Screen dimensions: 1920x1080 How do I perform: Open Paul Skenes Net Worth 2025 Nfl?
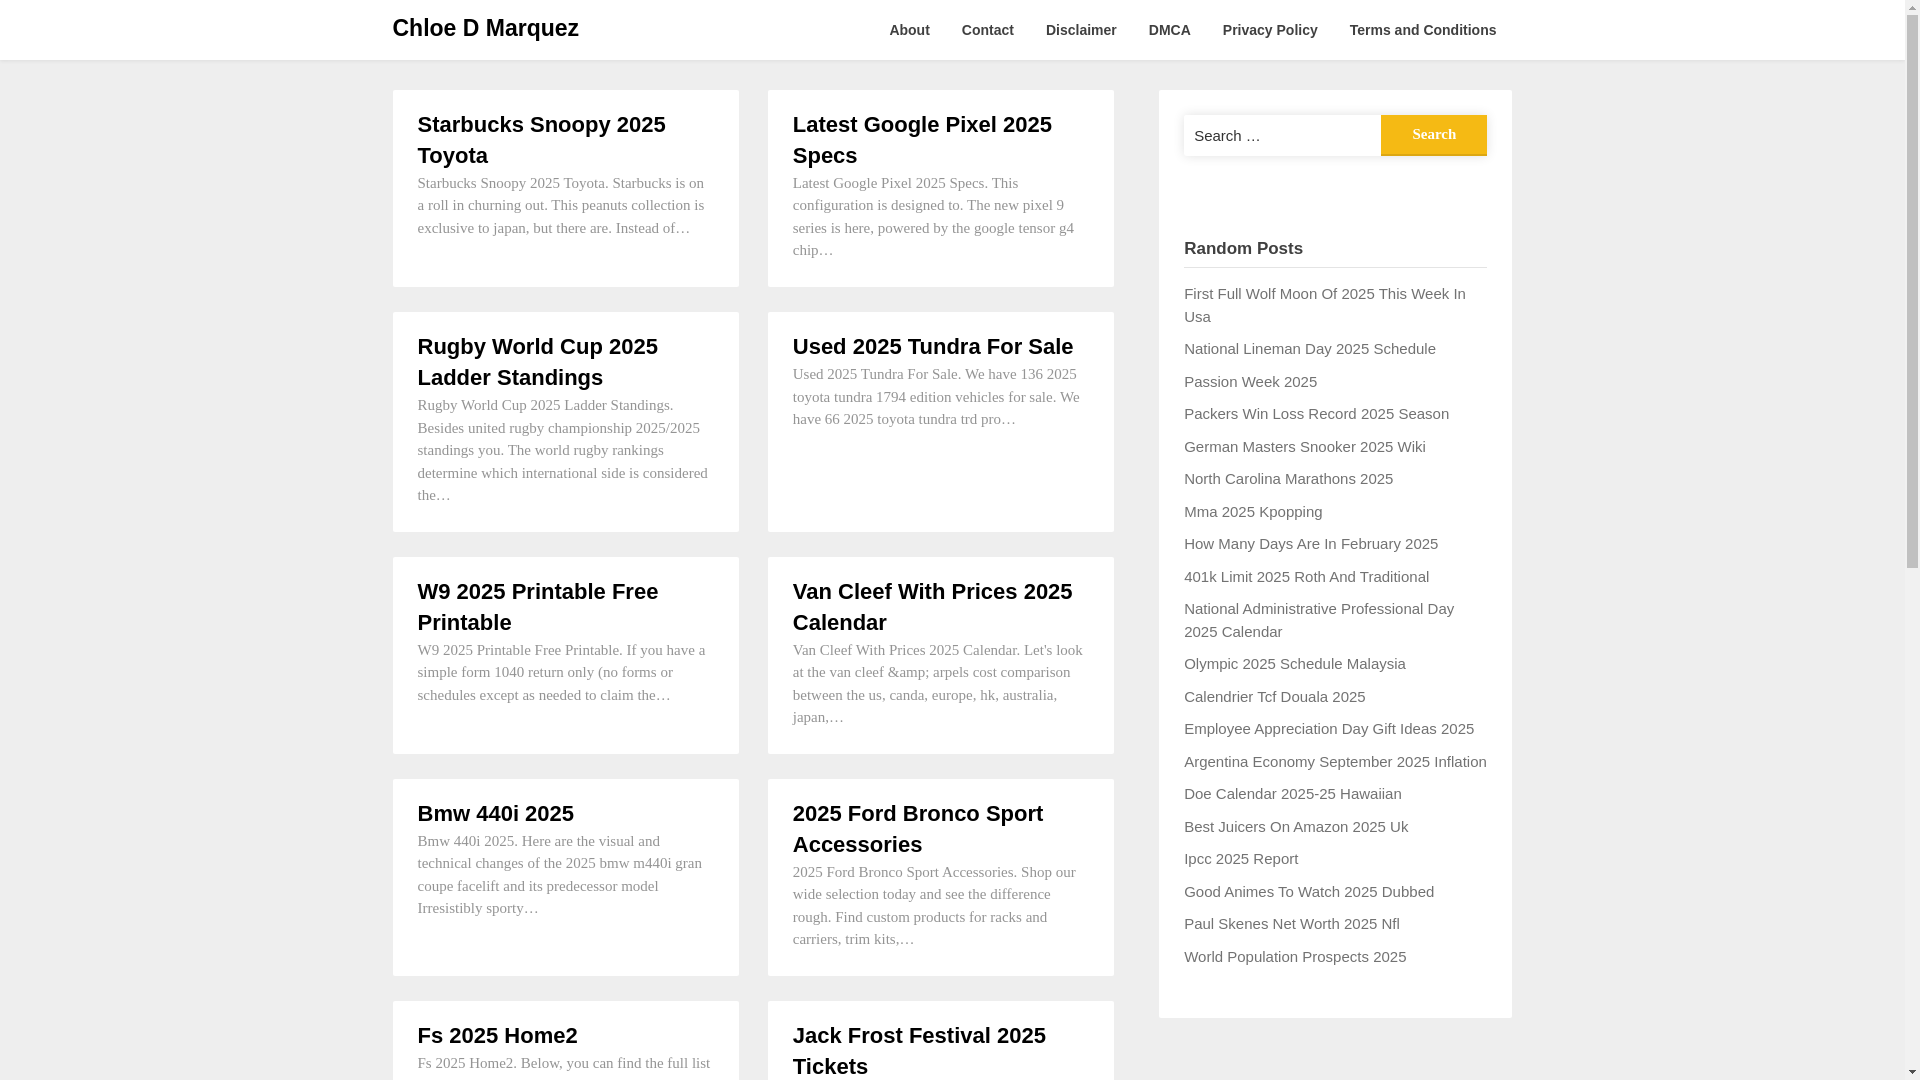(x=1292, y=924)
